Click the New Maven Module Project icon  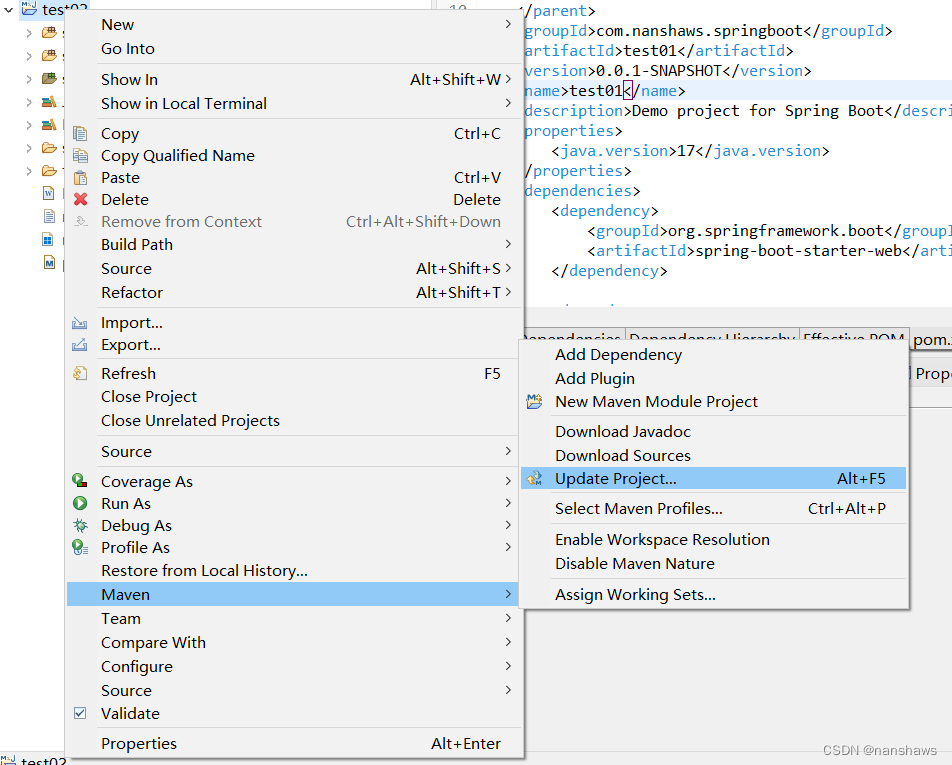[533, 400]
